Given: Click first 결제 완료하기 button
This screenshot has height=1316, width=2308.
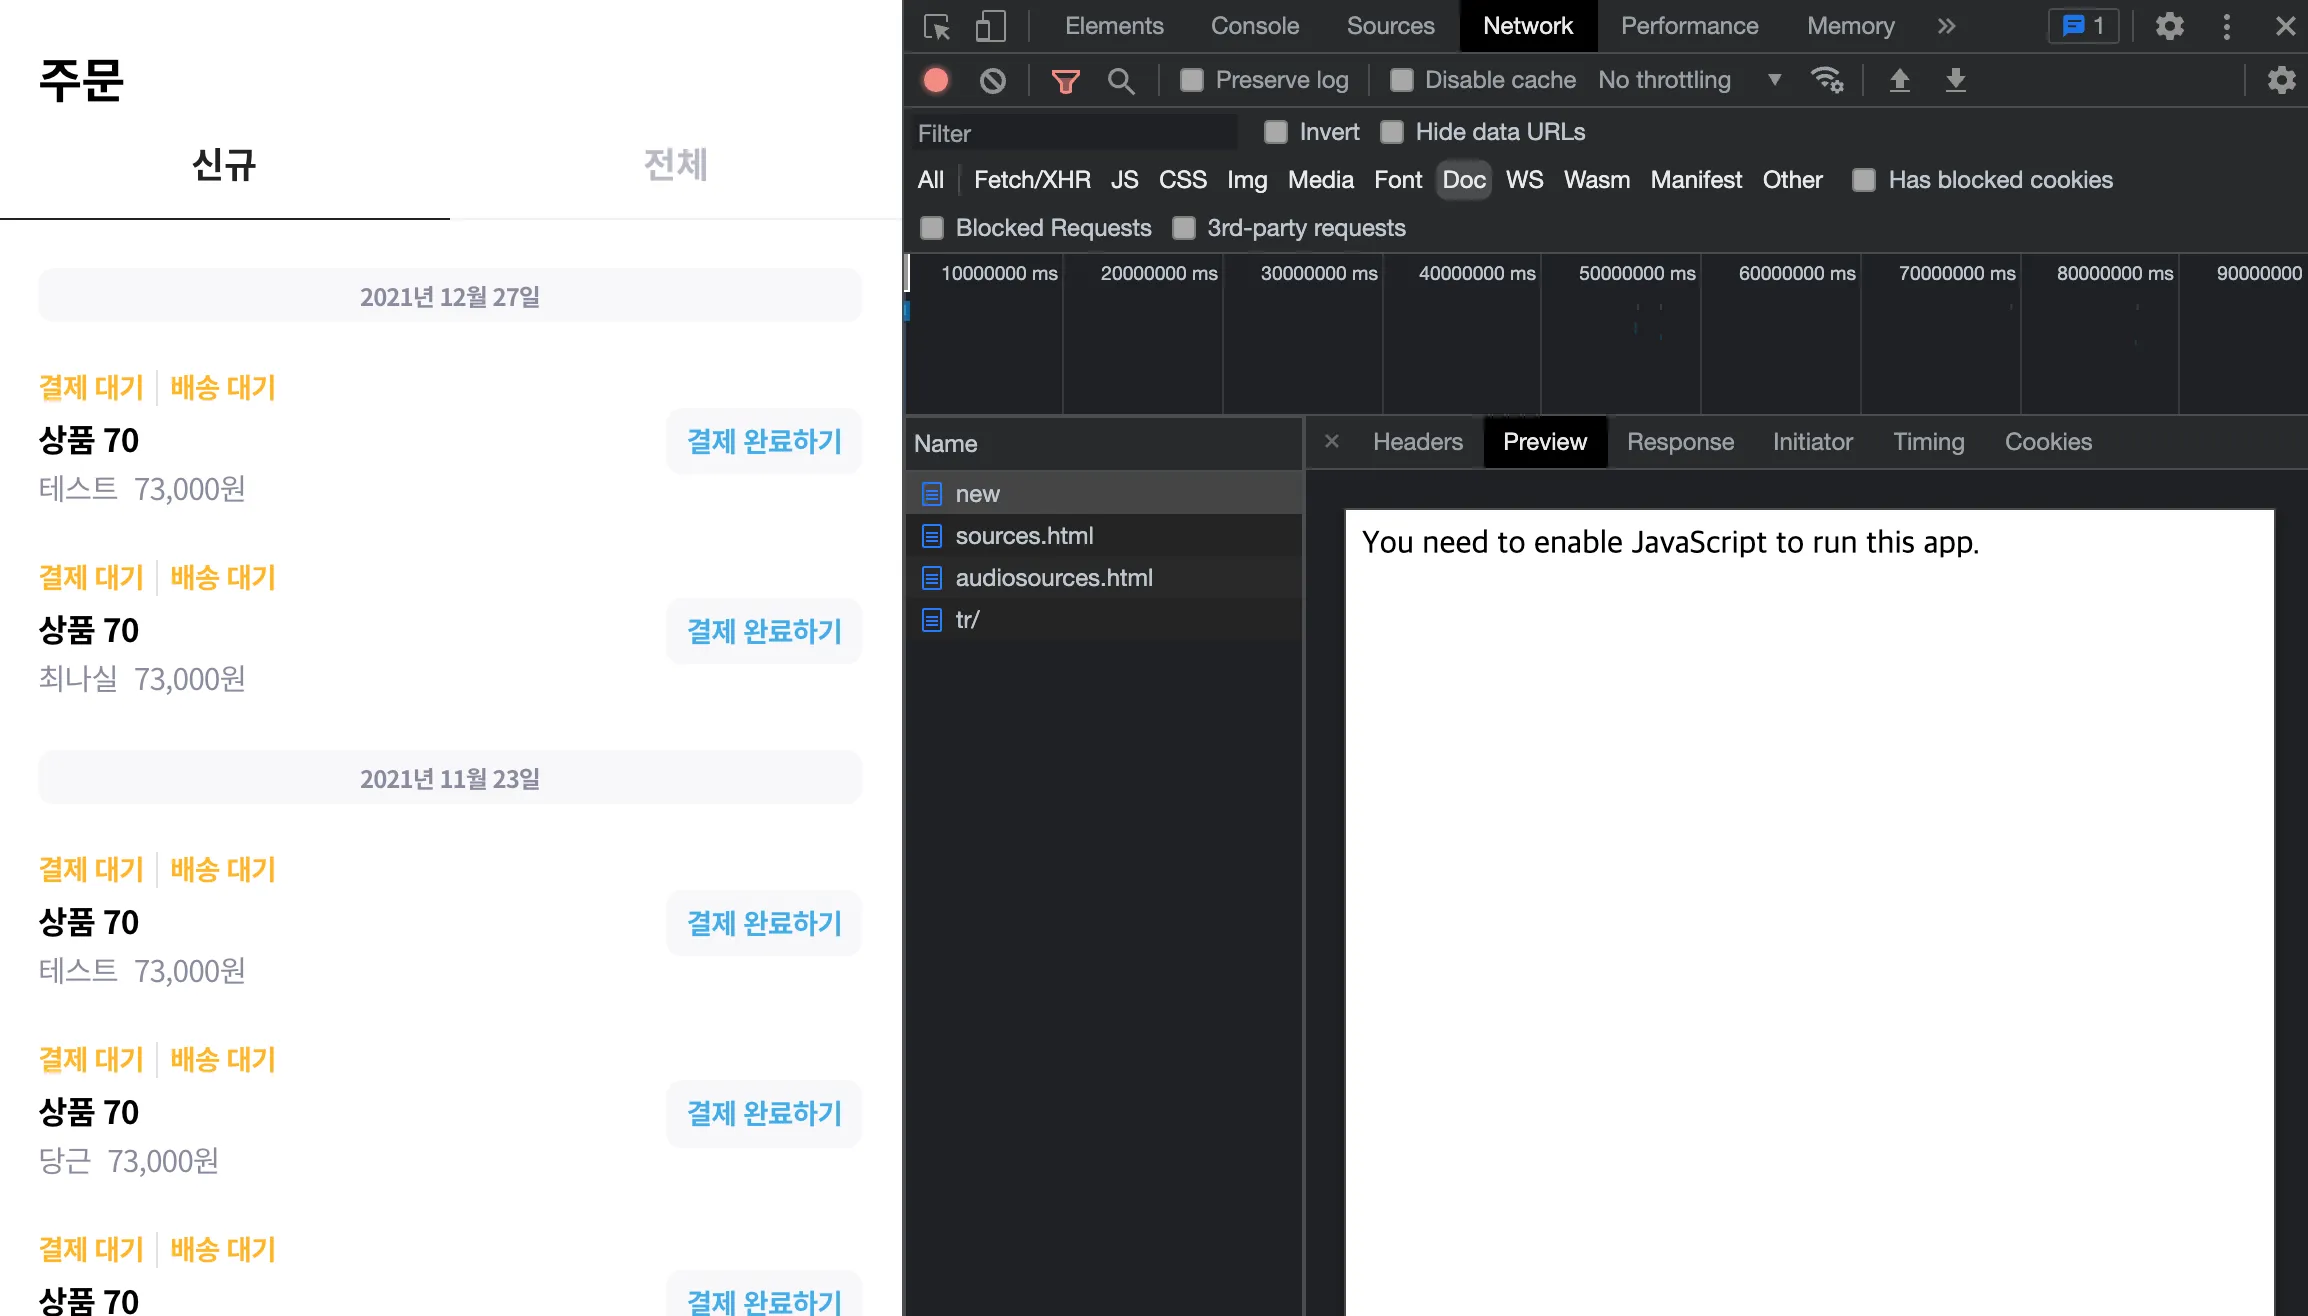Looking at the screenshot, I should [764, 441].
